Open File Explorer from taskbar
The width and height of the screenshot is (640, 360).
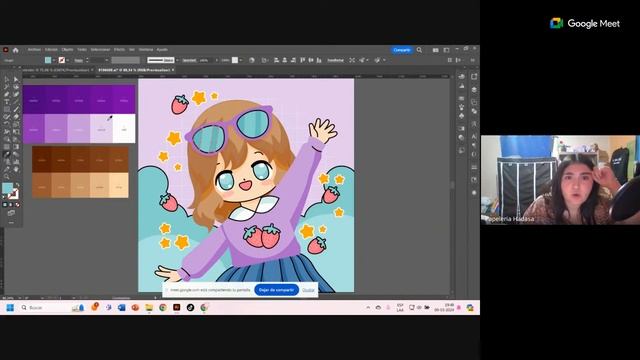[x=149, y=307]
